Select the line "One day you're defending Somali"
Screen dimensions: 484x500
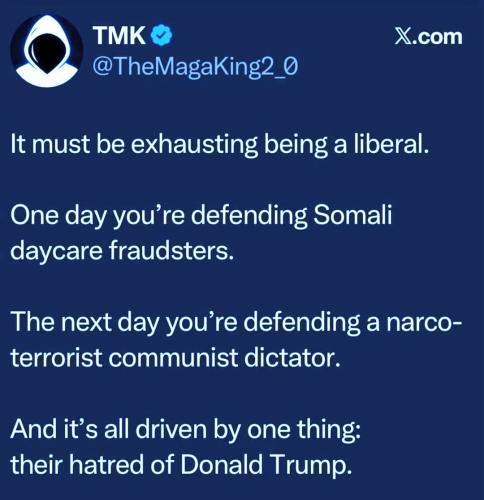pos(201,216)
